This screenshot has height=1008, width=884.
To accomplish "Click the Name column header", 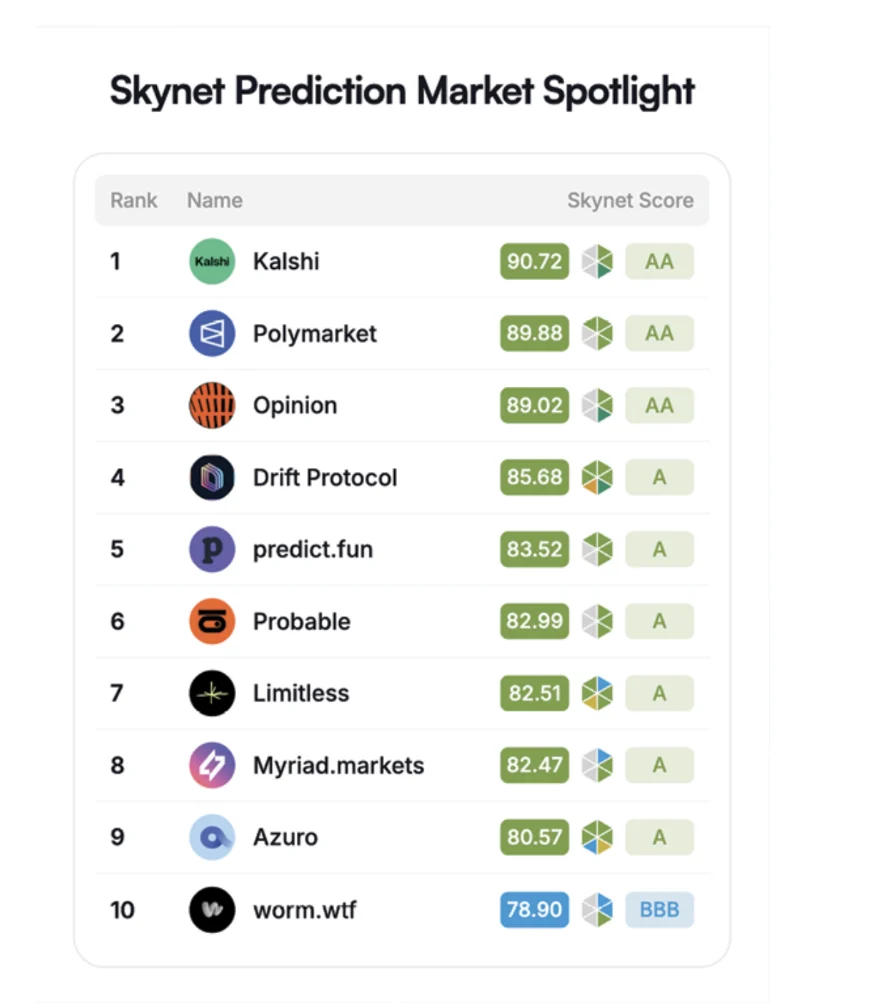I will pyautogui.click(x=213, y=200).
